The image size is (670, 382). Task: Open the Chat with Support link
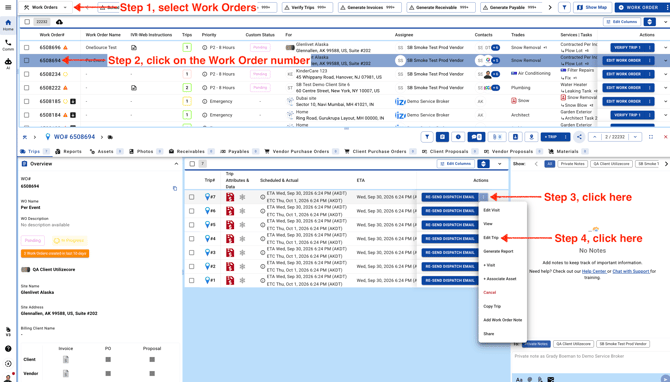click(x=631, y=271)
